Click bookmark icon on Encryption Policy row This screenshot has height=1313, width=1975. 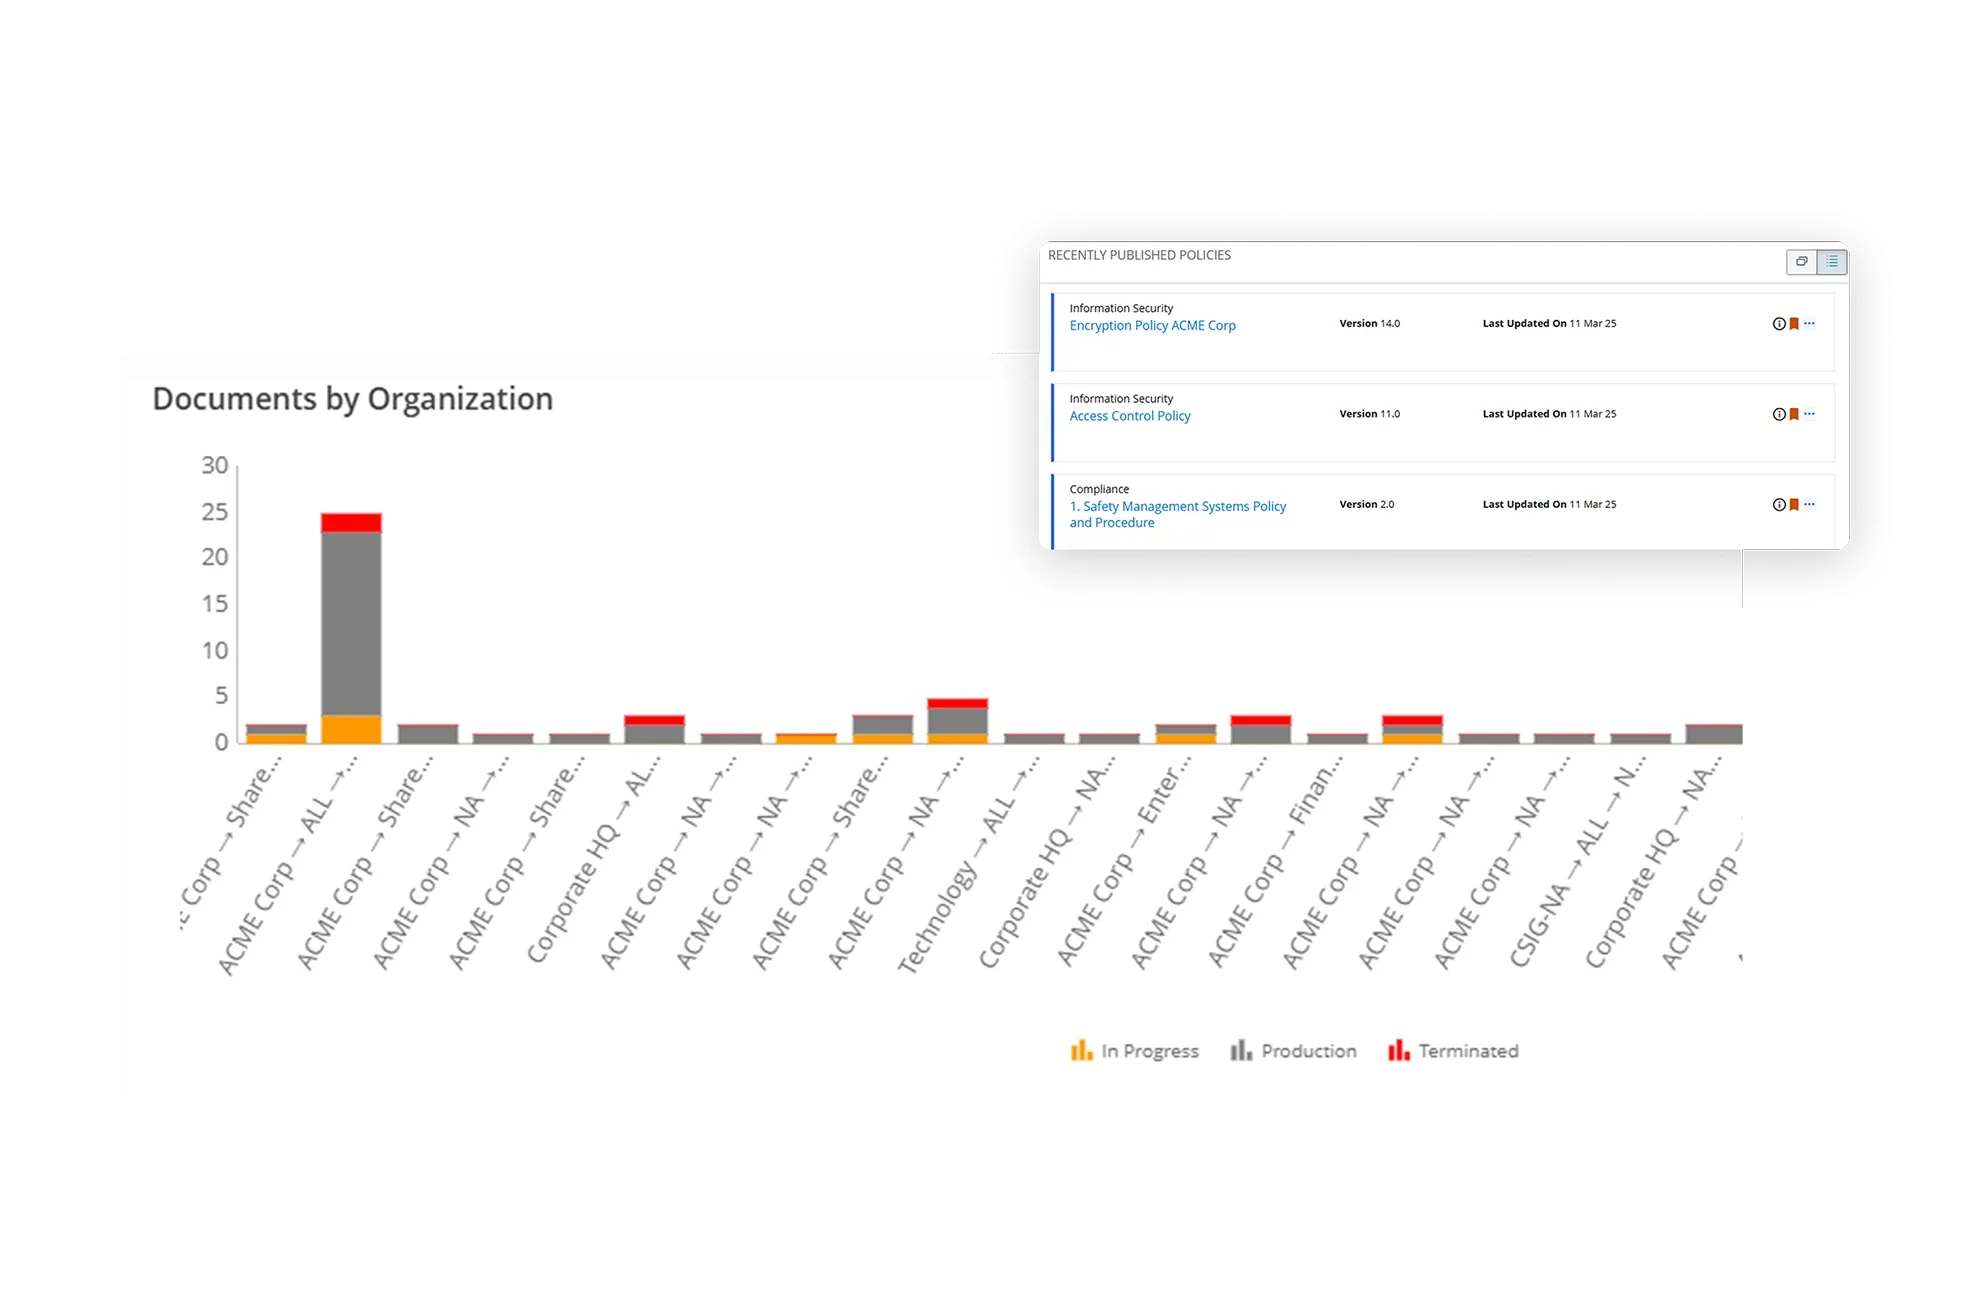point(1794,324)
